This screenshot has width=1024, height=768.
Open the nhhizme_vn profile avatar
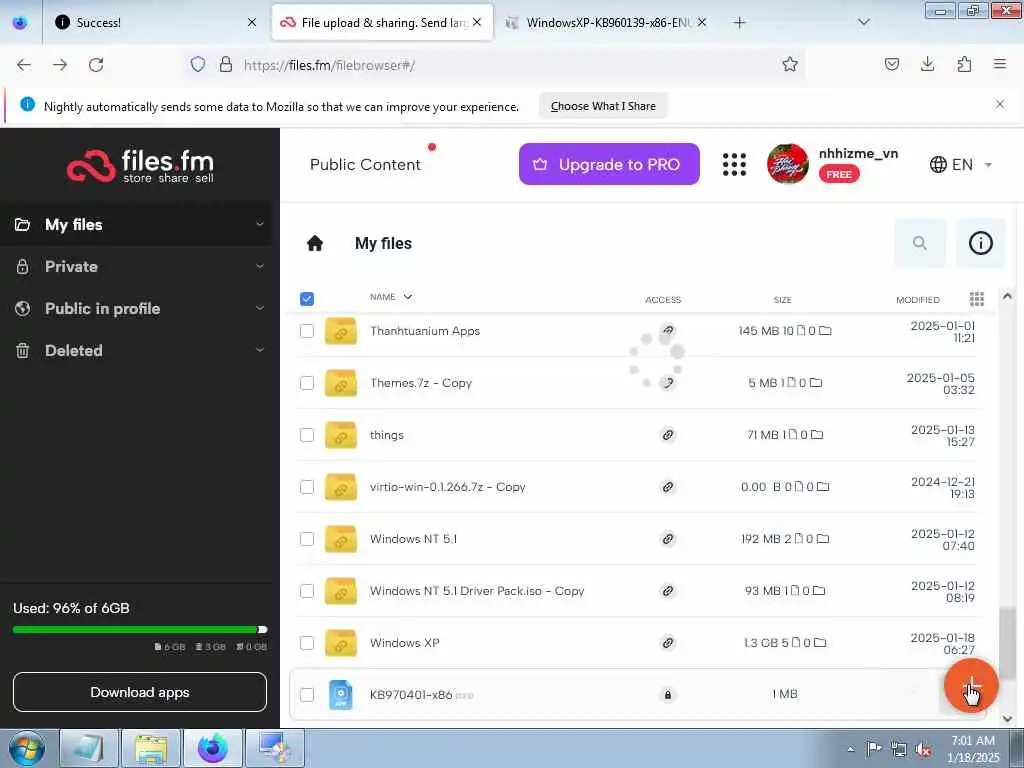tap(788, 164)
